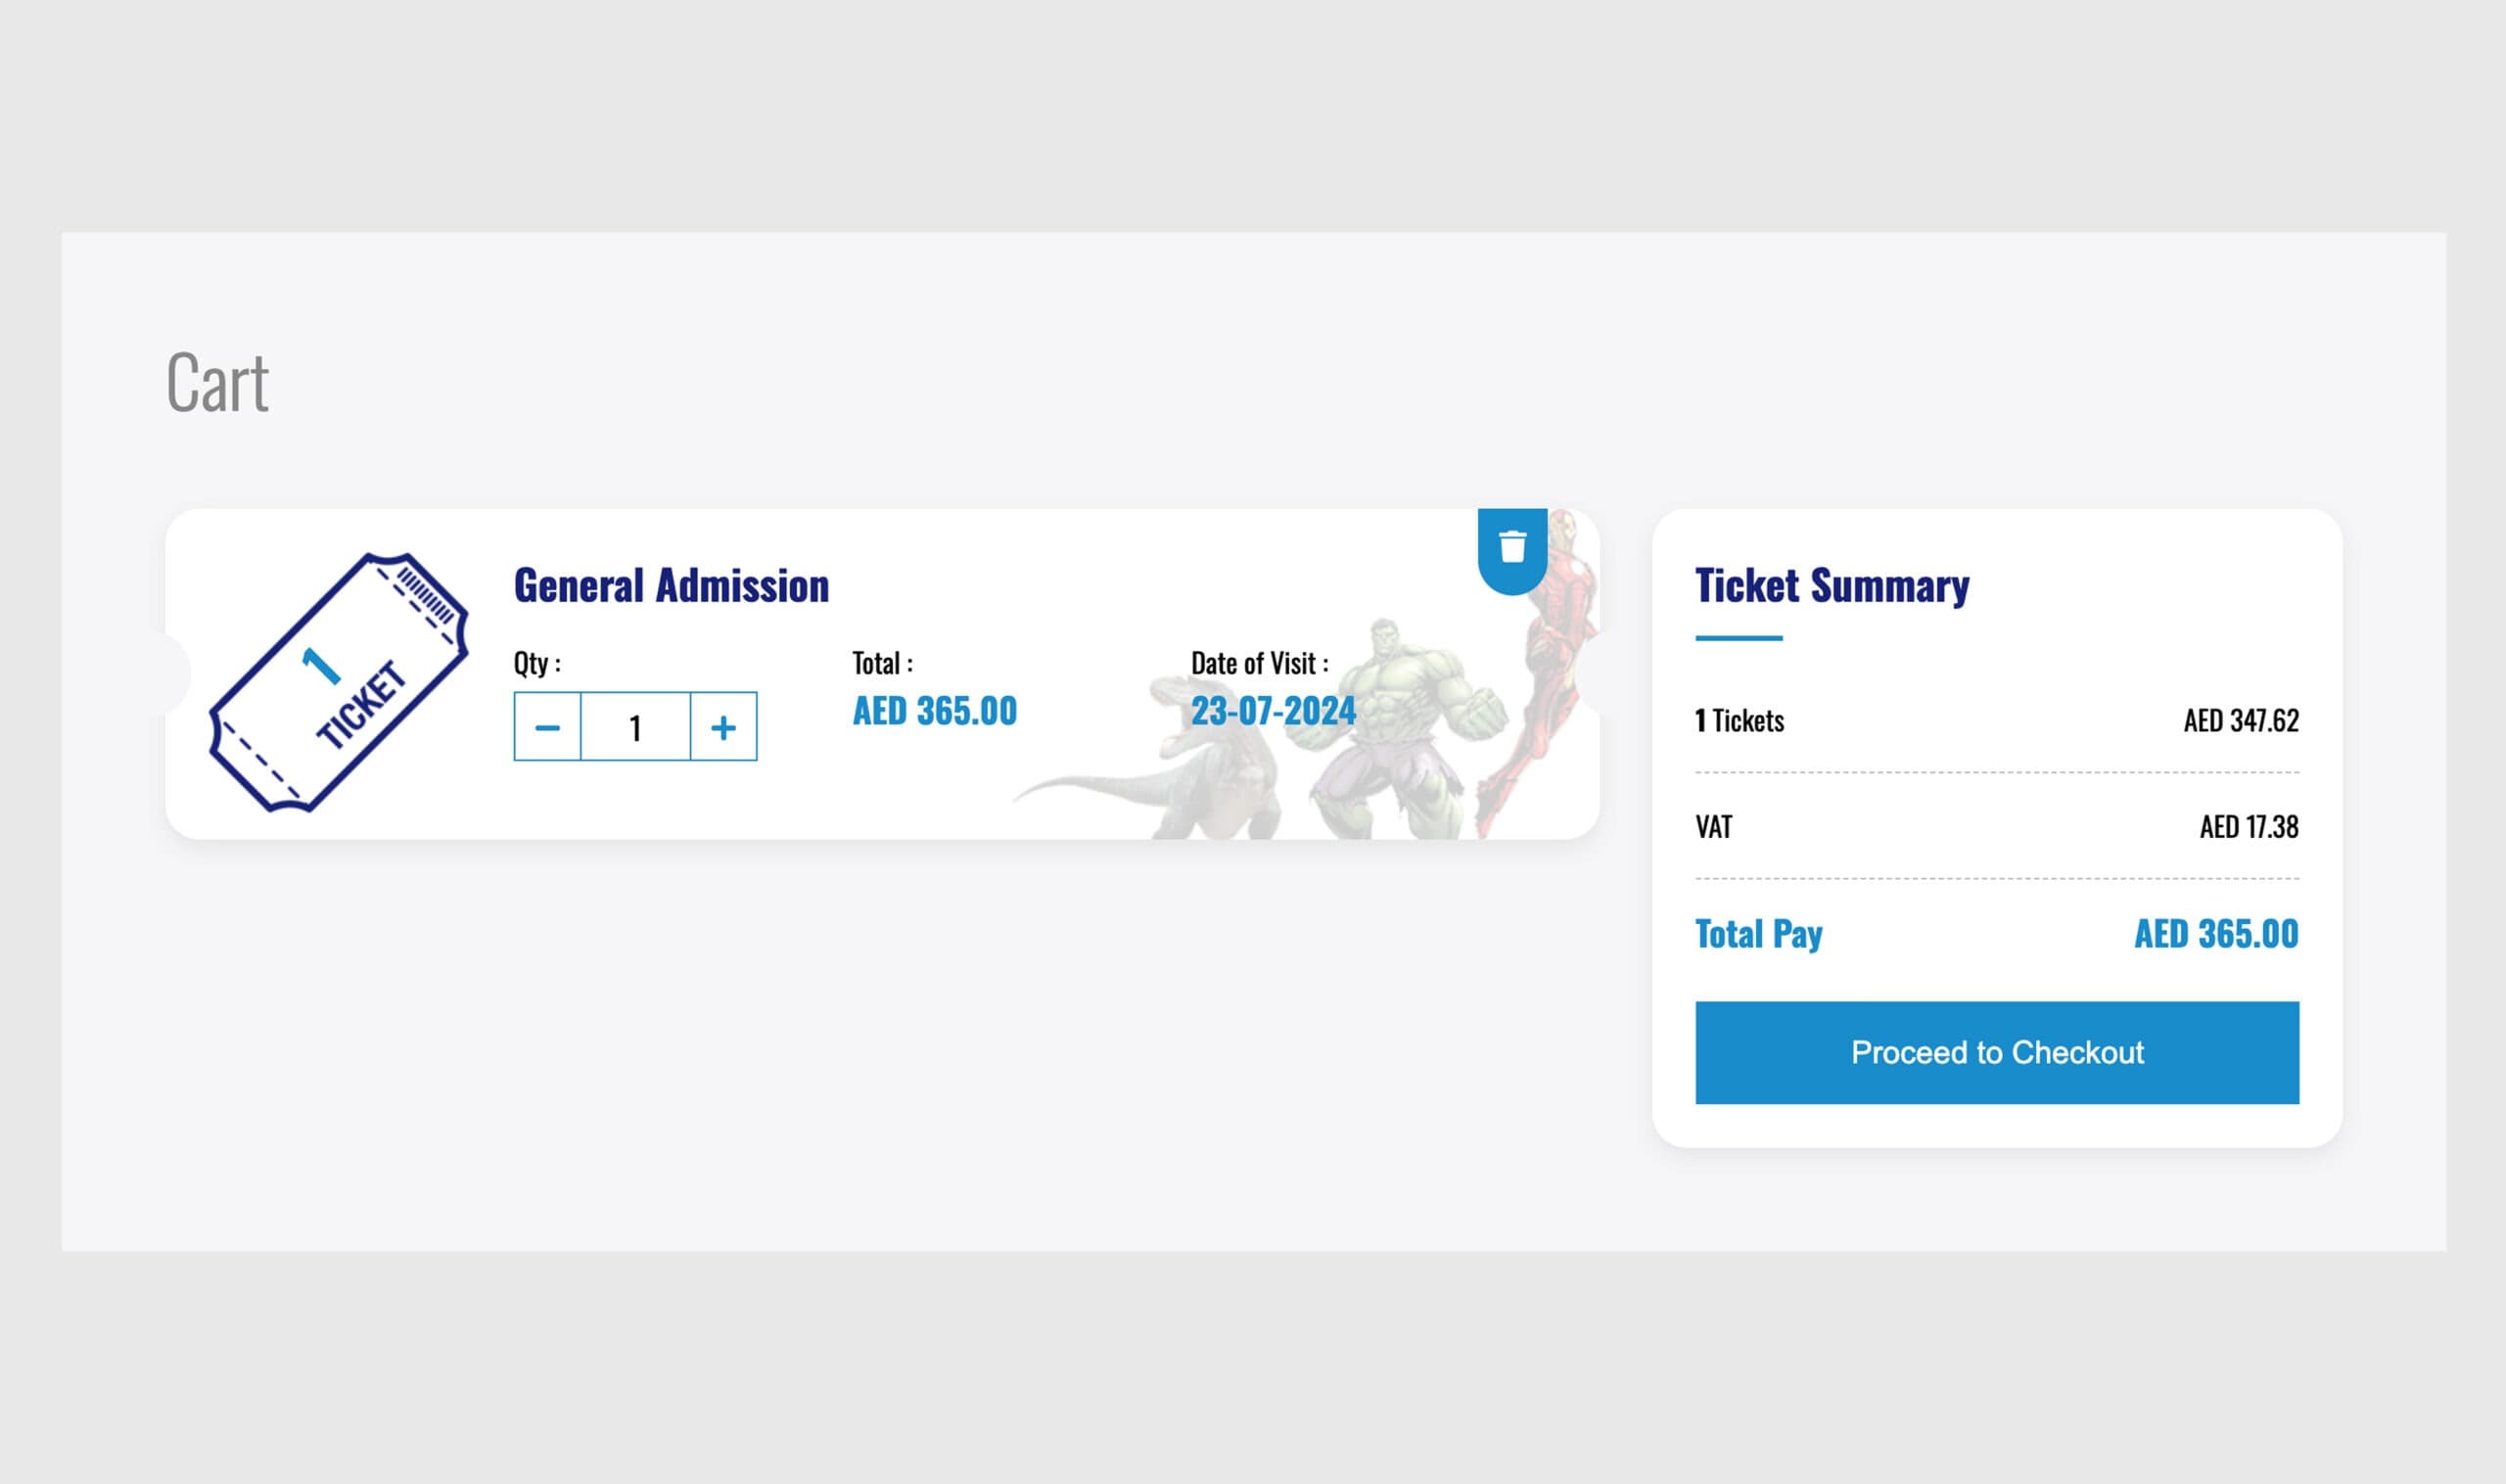Click the ticket stub illustration icon
The width and height of the screenshot is (2506, 1484).
(338, 682)
